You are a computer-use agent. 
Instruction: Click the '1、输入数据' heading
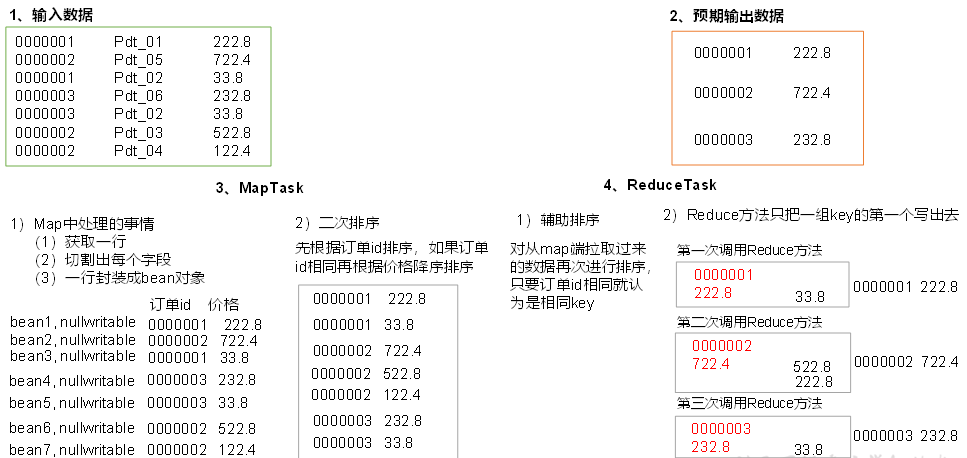[51, 15]
